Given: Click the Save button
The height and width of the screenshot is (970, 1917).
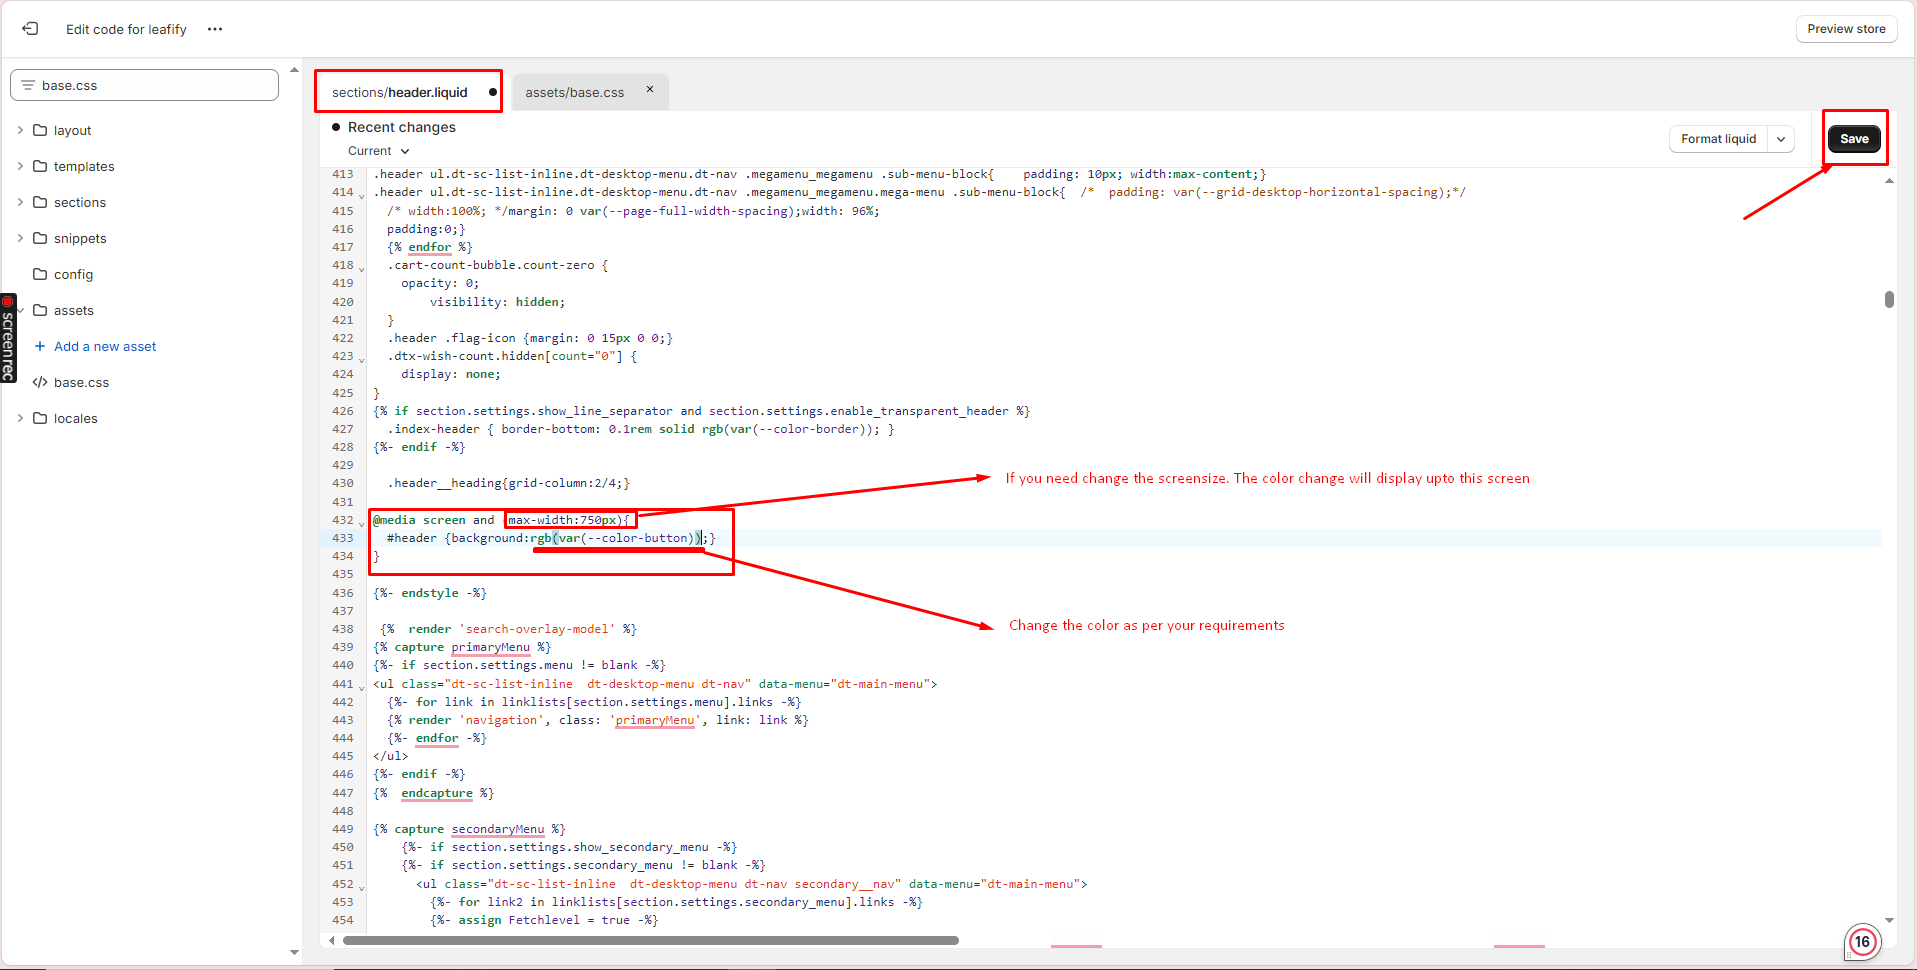Looking at the screenshot, I should click(x=1854, y=139).
